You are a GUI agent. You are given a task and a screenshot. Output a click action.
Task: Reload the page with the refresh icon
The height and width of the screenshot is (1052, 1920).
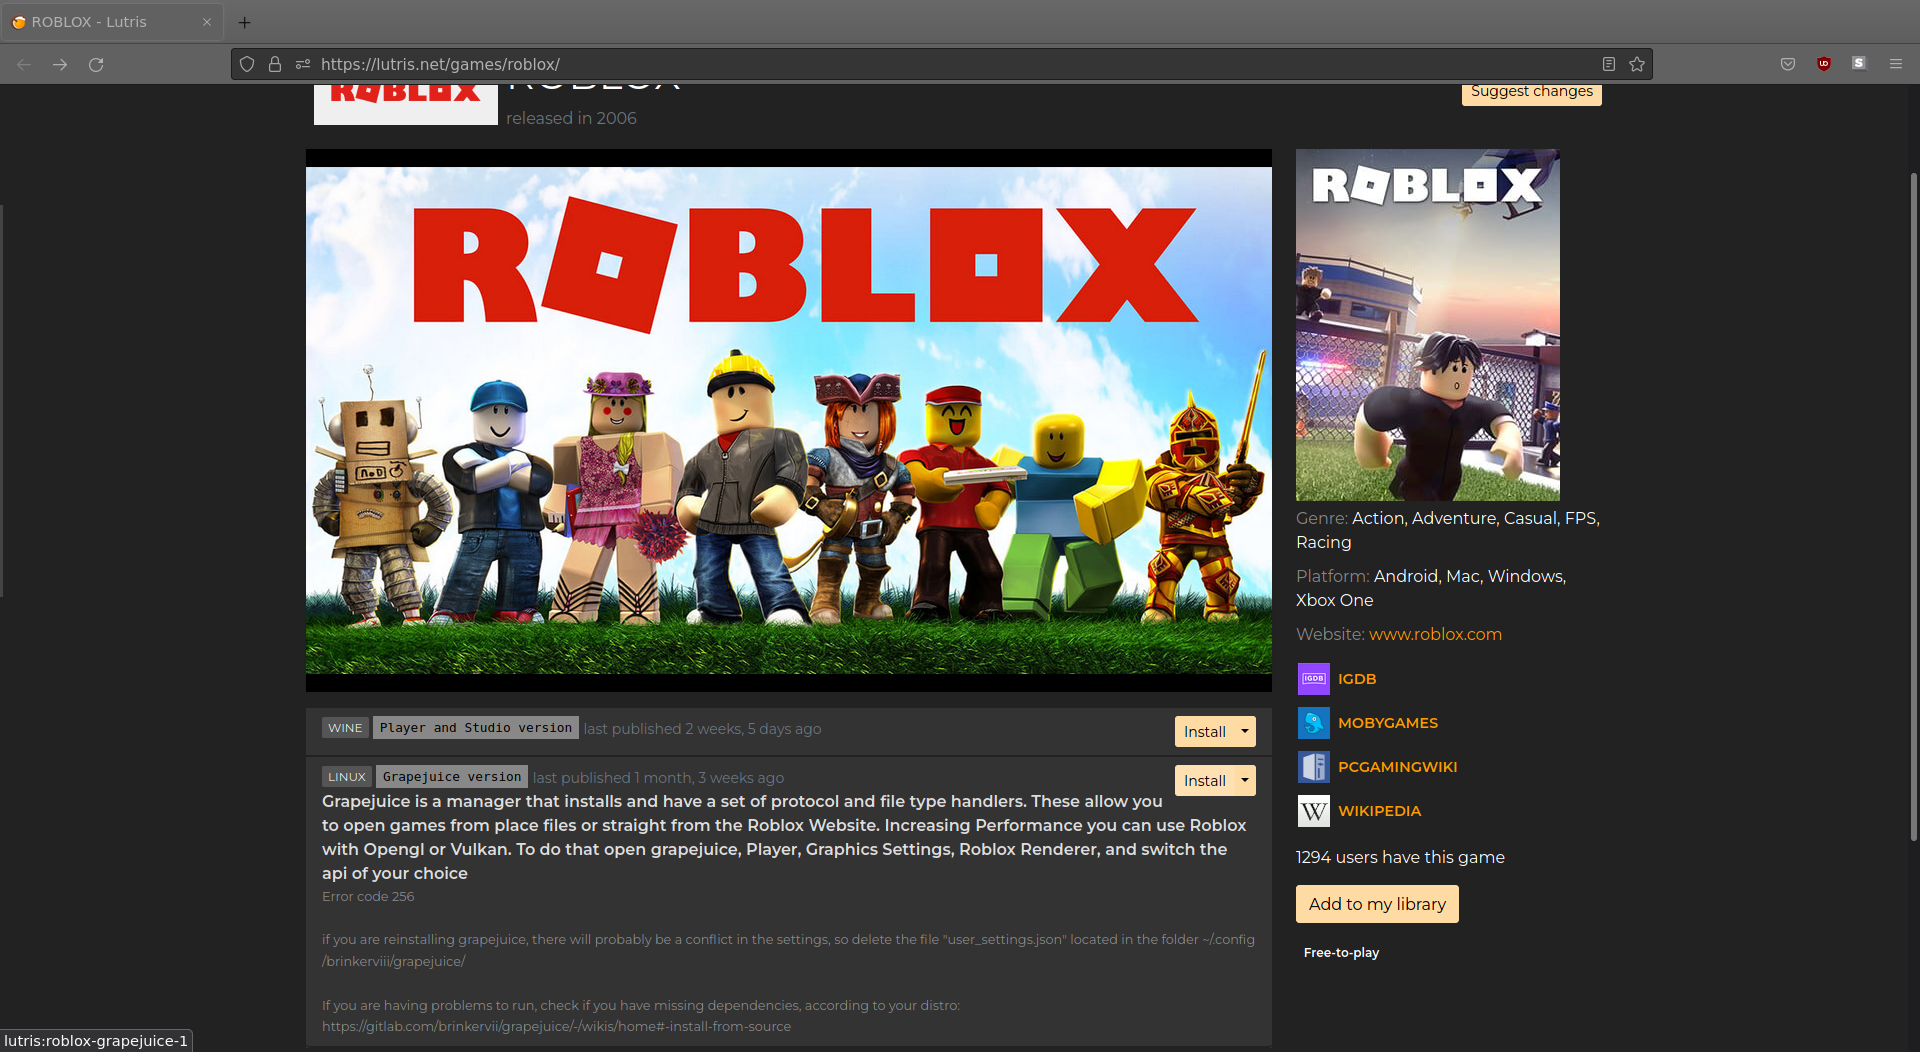pos(96,64)
